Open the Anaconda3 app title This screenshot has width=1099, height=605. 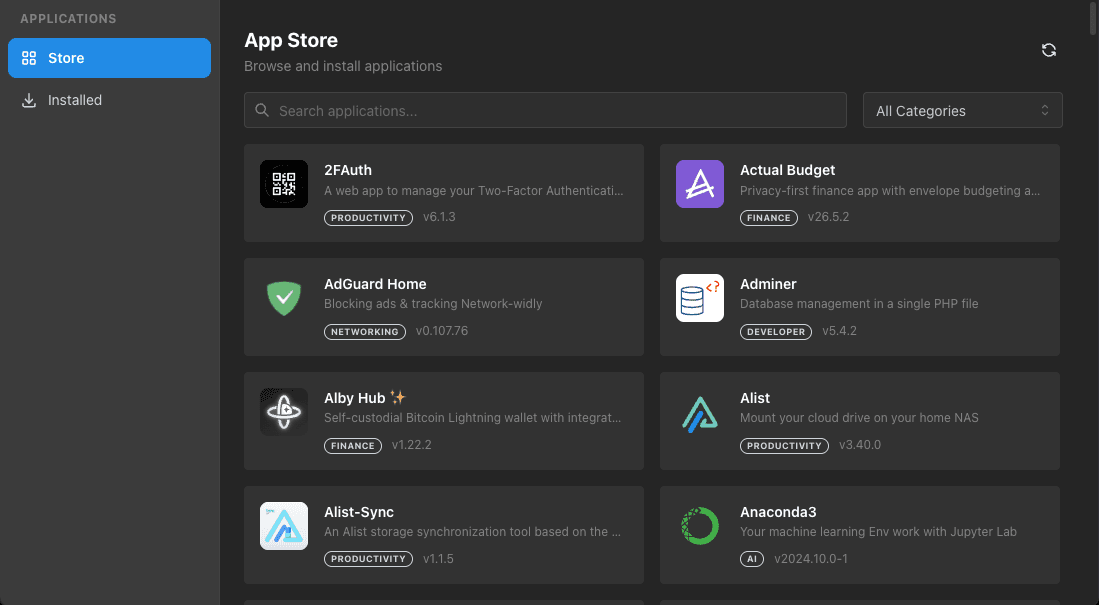(778, 512)
